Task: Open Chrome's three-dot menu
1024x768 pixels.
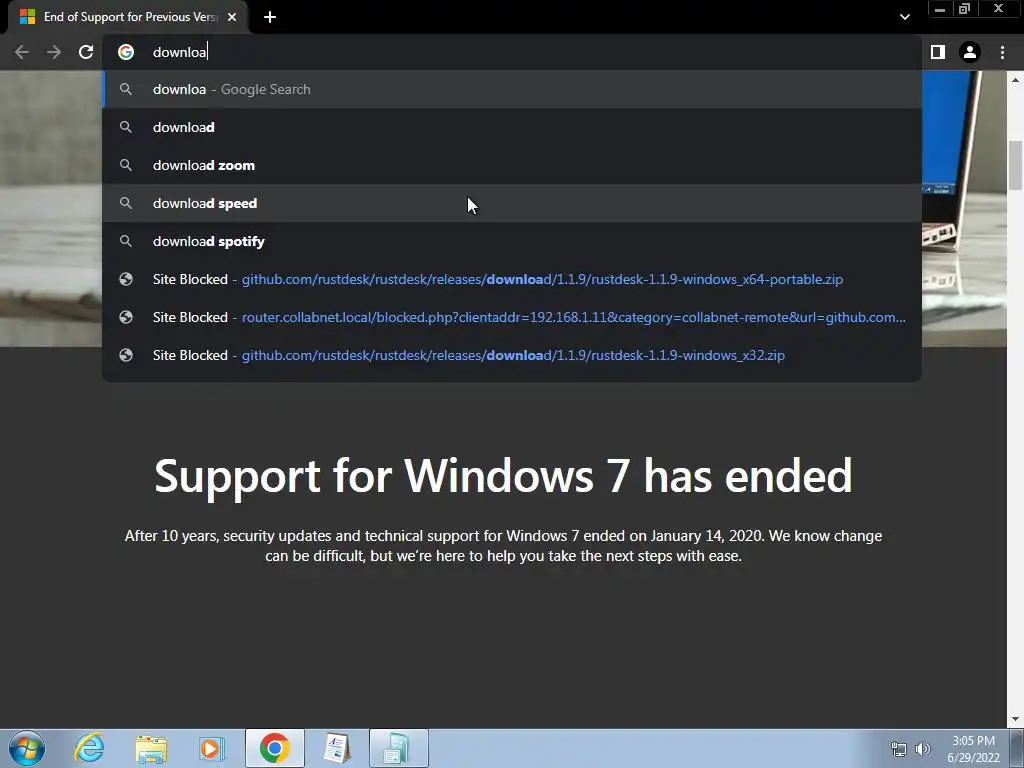Action: point(1002,52)
